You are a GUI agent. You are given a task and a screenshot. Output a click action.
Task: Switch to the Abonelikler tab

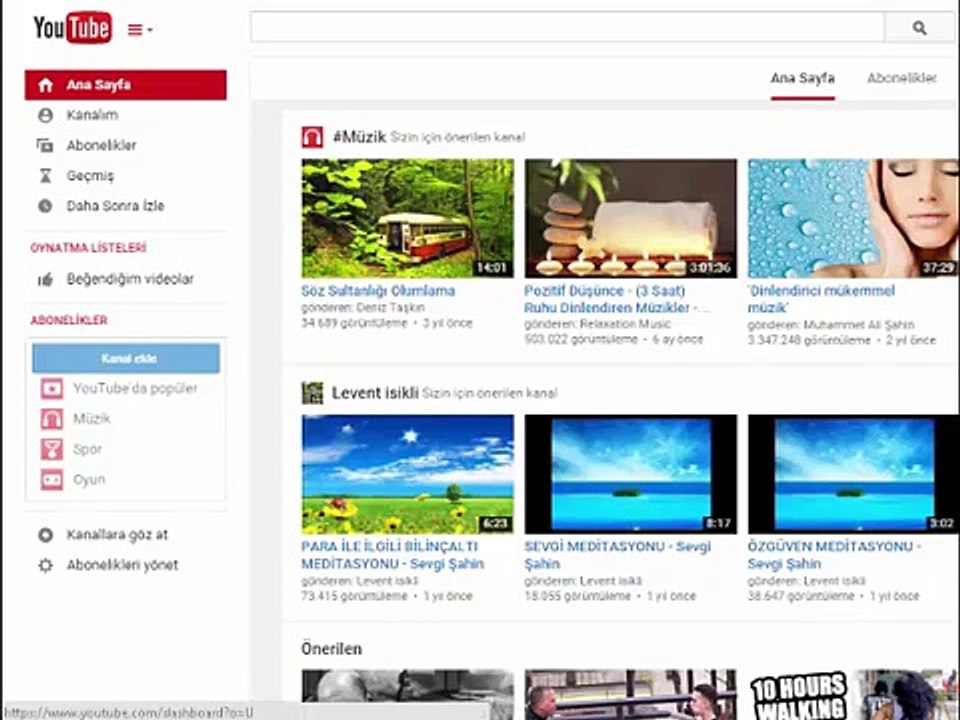point(901,78)
